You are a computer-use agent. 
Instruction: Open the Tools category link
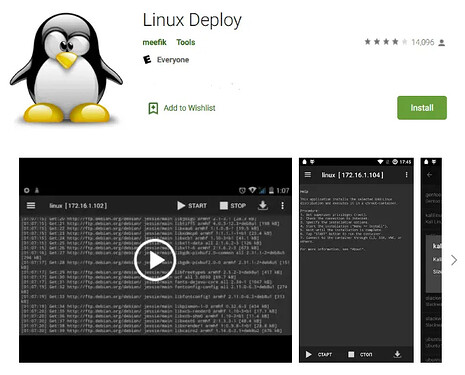(x=186, y=42)
